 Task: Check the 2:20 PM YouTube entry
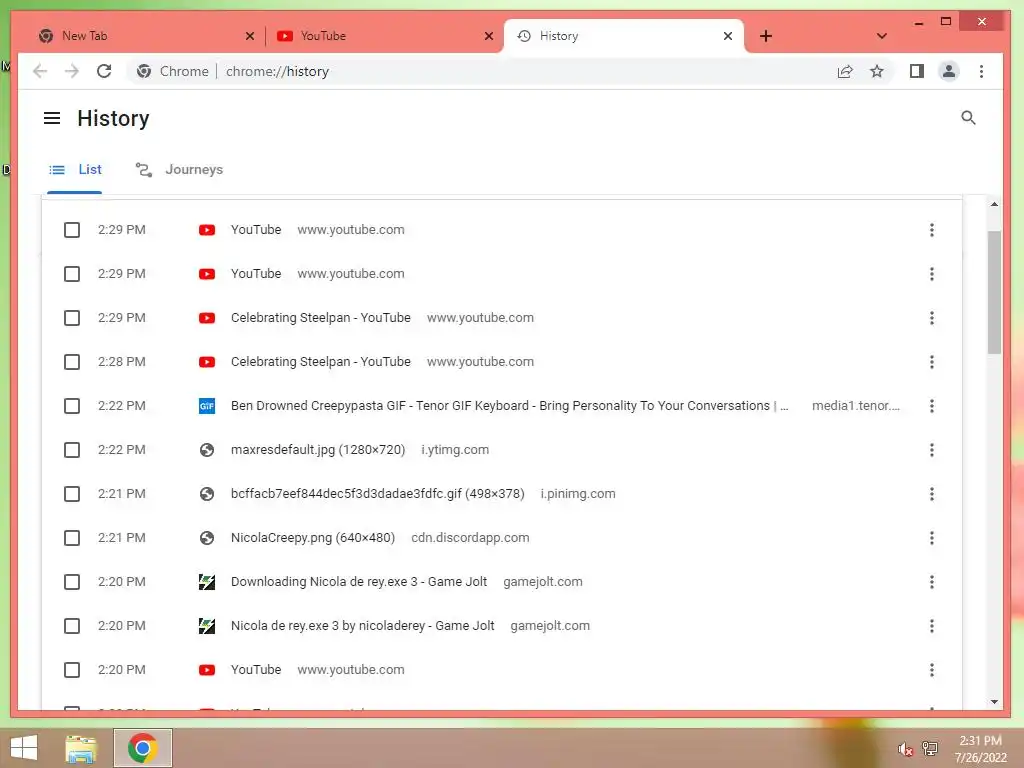(x=72, y=670)
